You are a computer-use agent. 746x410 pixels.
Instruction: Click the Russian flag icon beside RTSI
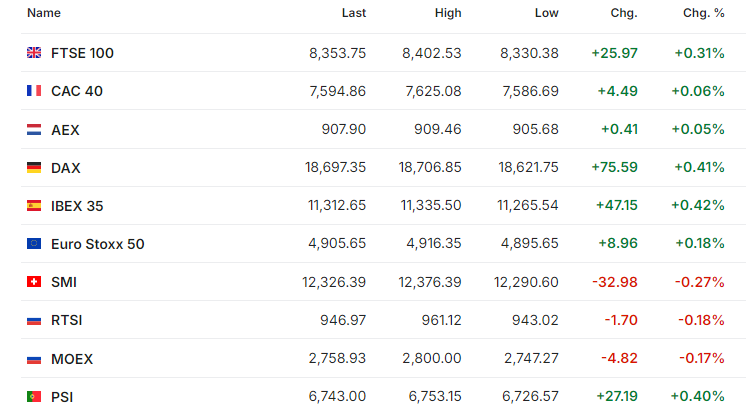[34, 320]
